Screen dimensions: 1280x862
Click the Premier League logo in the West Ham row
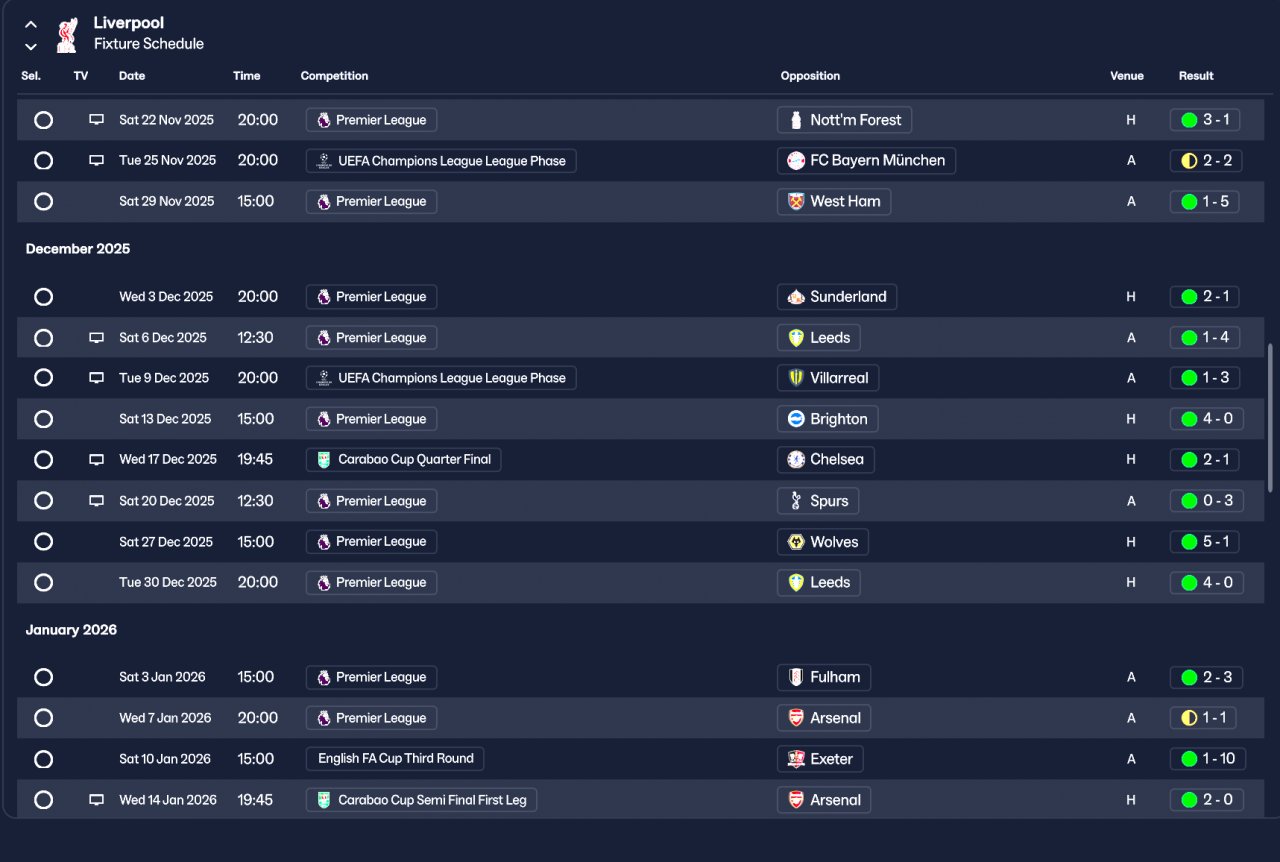pos(323,202)
